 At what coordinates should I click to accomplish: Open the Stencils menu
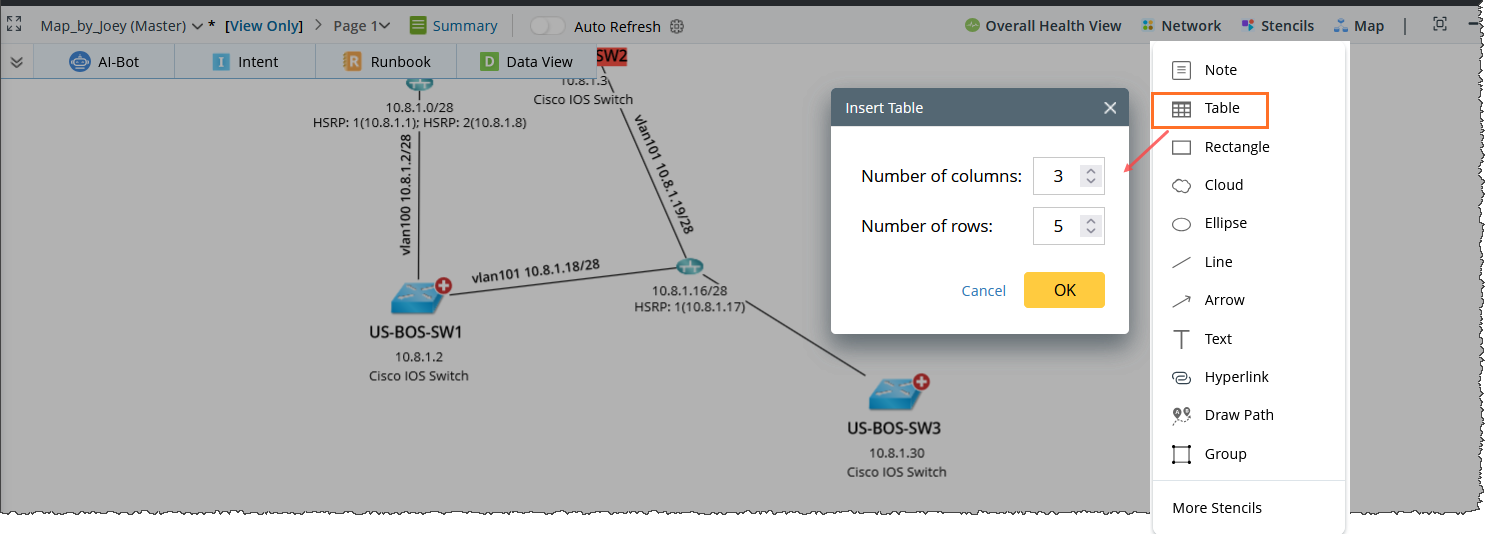(1277, 26)
